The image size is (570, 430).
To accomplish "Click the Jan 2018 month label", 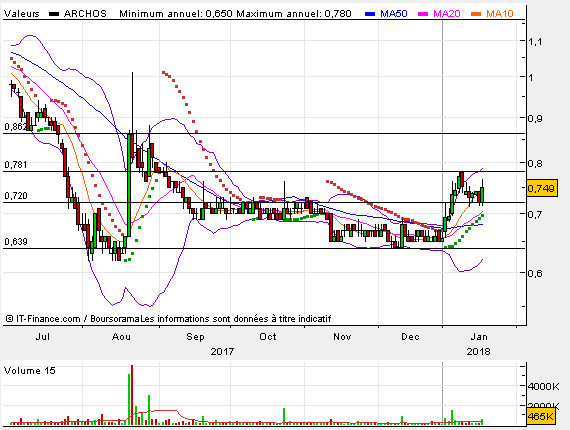I will (x=479, y=337).
